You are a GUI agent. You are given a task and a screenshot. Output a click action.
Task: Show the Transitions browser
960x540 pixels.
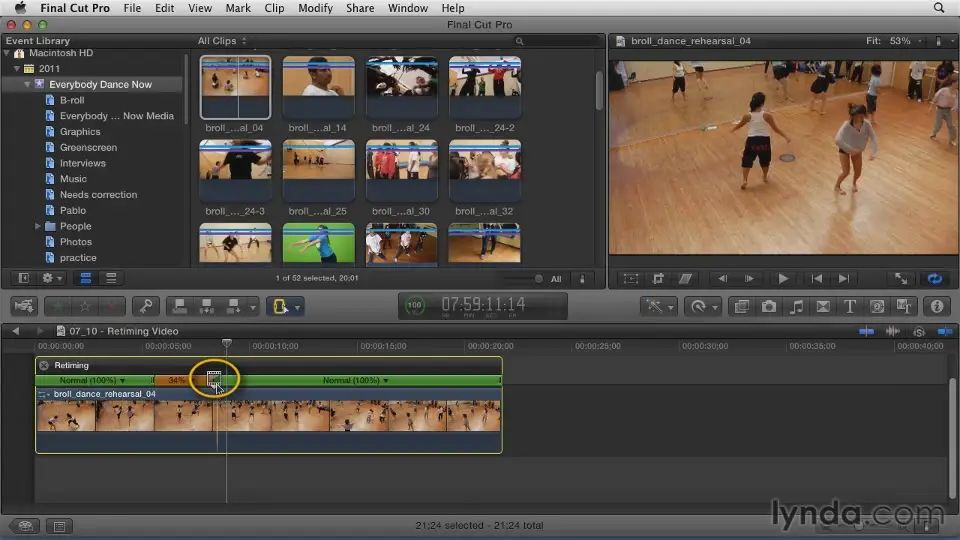pos(823,306)
